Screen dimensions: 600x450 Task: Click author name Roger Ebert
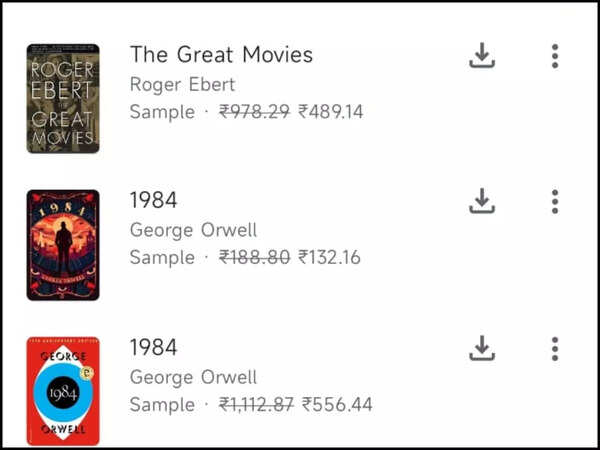tap(182, 84)
